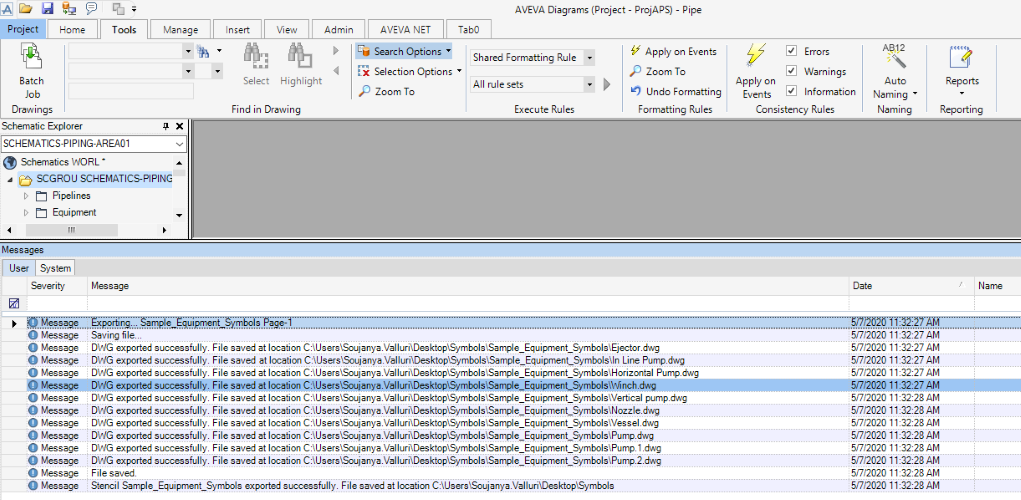Open the SCHEMATICS-PIPING-AREA01 combo box
Screen dimensions: 1021x500
pos(179,144)
